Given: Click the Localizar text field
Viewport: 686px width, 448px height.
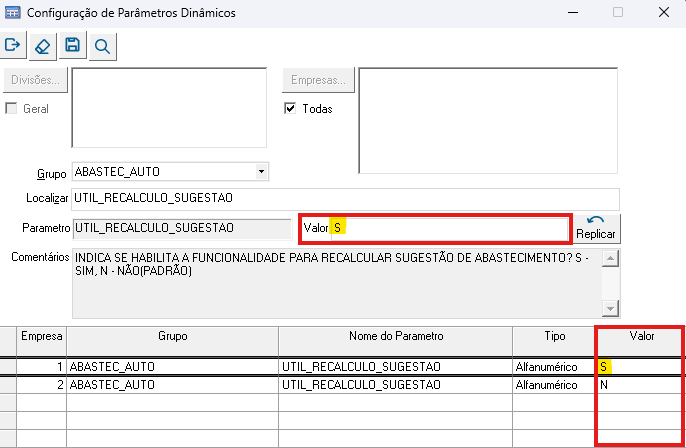Looking at the screenshot, I should click(346, 199).
